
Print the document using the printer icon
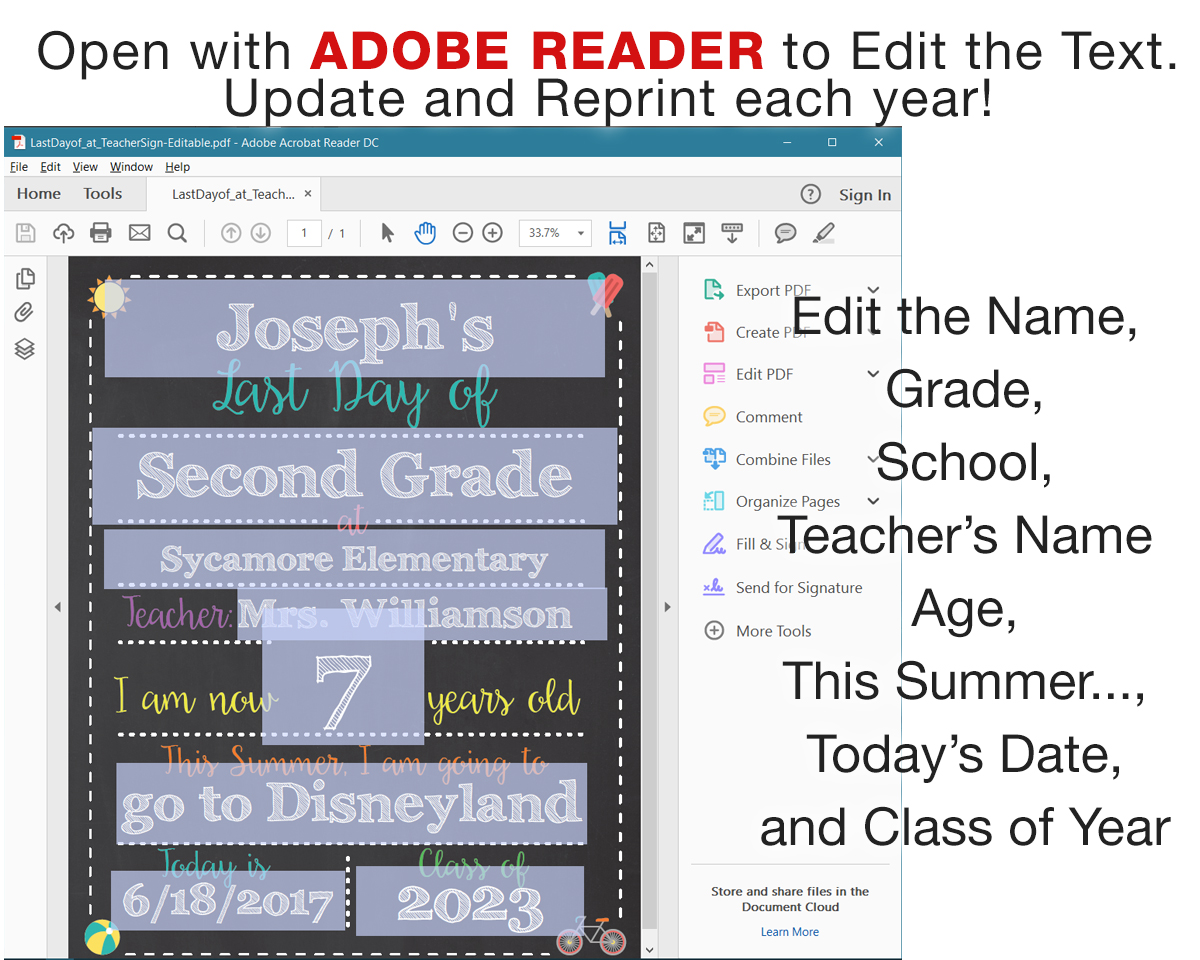(101, 233)
